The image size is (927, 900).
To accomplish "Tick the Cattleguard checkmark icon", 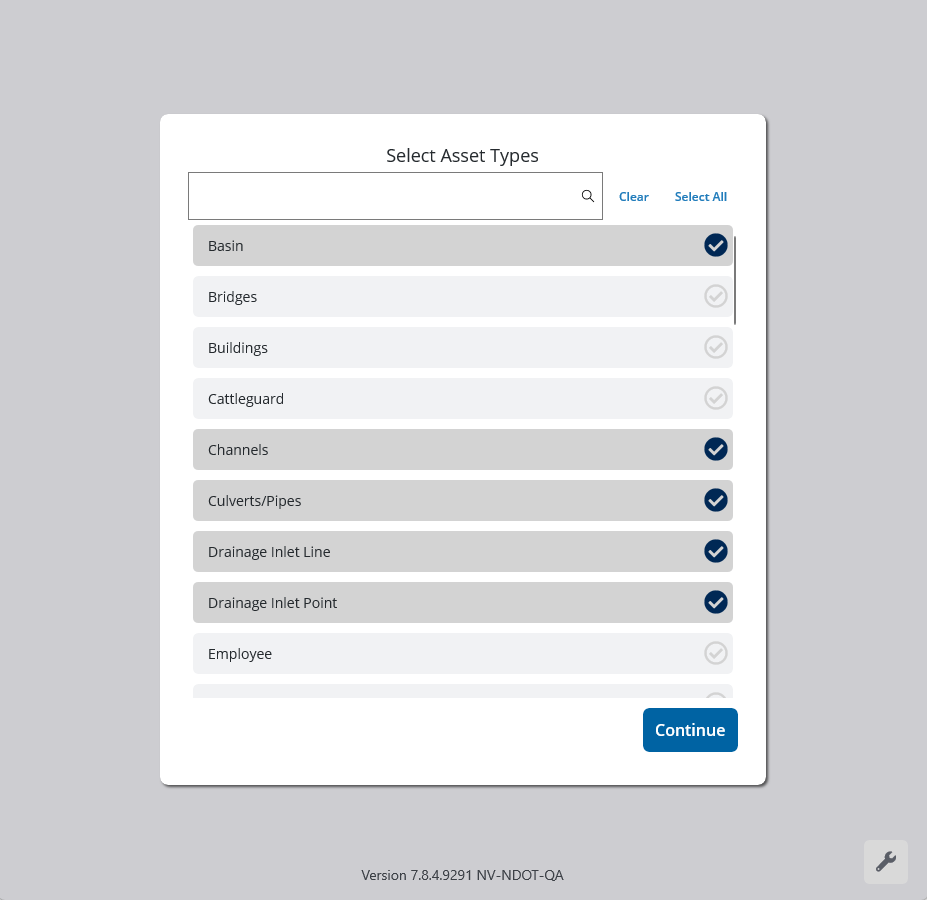I will tap(715, 398).
